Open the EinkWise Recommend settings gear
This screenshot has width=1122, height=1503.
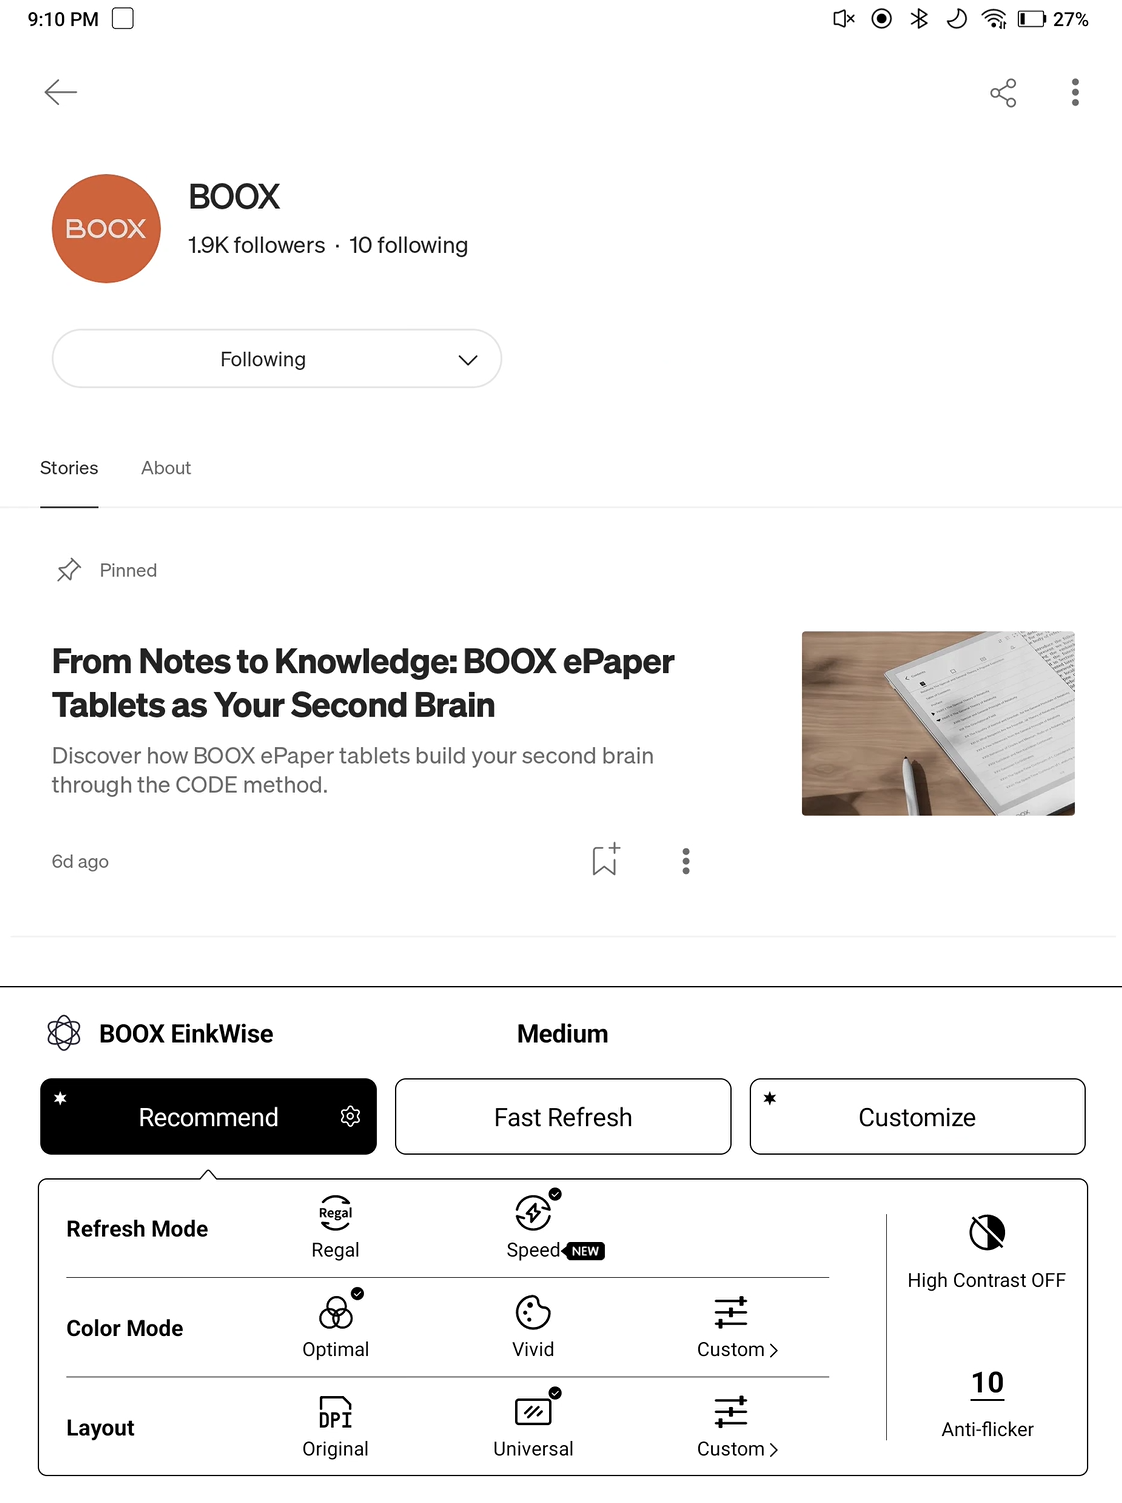click(x=350, y=1116)
